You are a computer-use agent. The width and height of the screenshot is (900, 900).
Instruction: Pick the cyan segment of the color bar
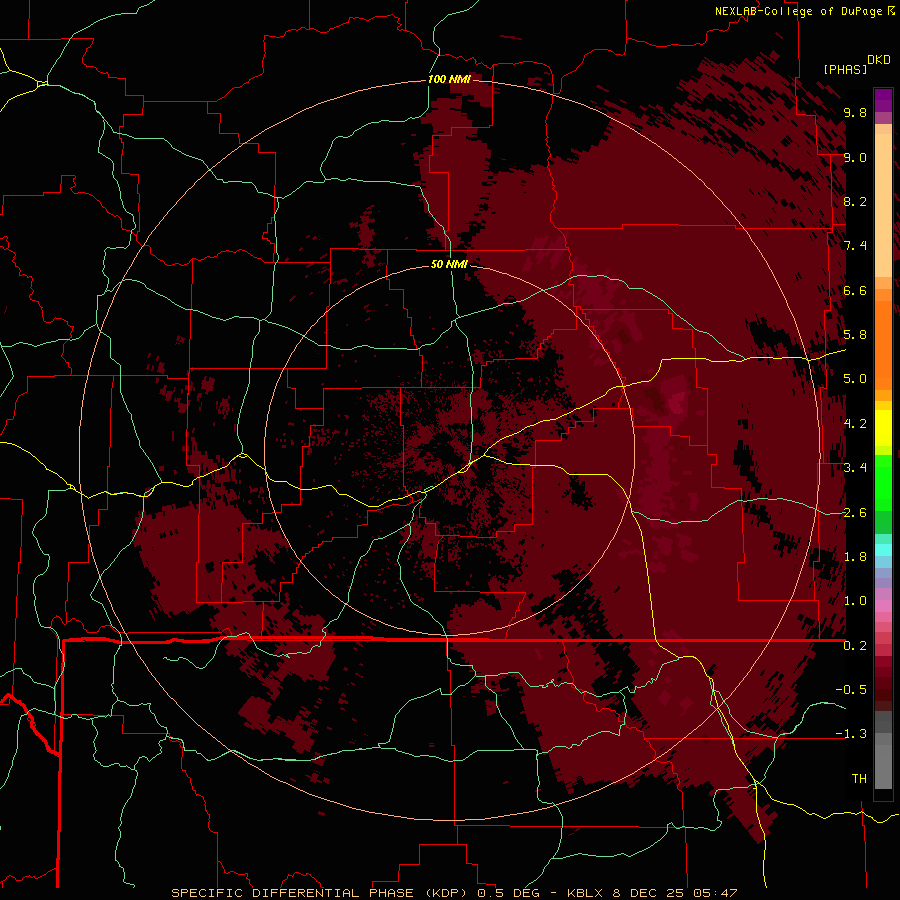(x=883, y=550)
